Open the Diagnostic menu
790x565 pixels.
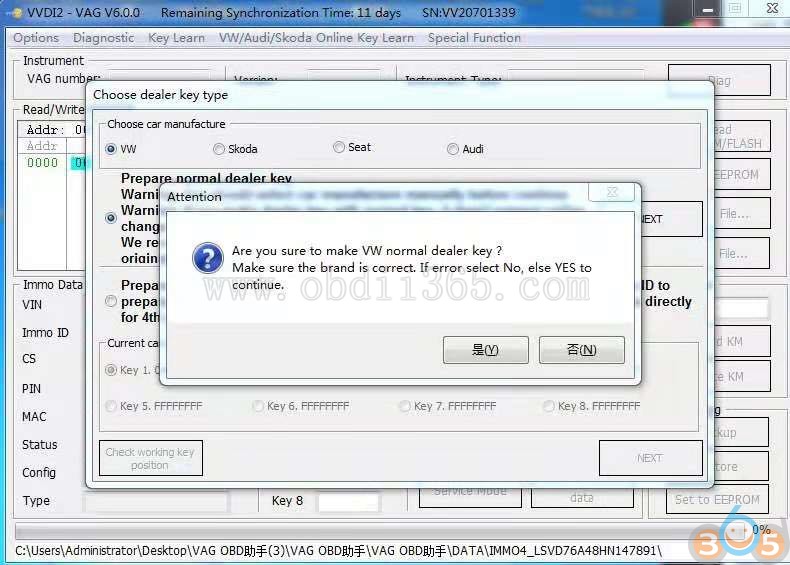[x=103, y=38]
